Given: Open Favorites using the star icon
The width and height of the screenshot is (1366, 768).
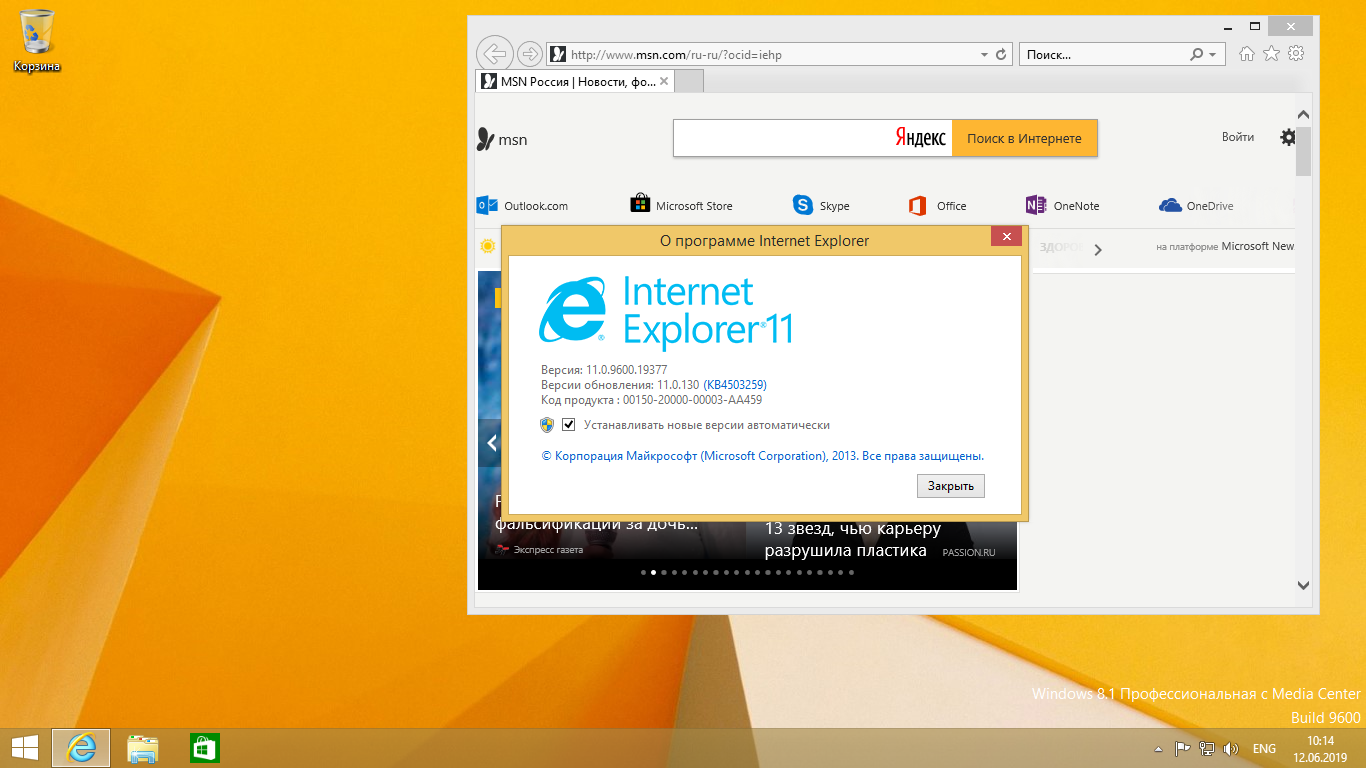Looking at the screenshot, I should pos(1271,54).
